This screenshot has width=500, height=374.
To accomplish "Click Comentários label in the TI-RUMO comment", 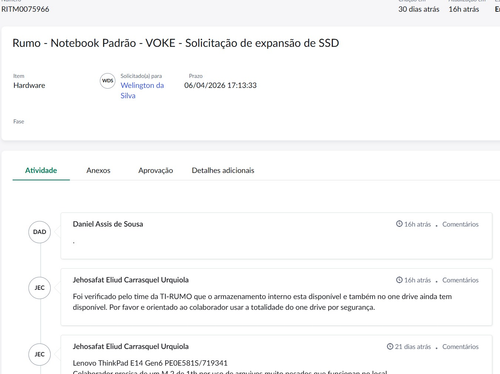I will click(x=460, y=280).
